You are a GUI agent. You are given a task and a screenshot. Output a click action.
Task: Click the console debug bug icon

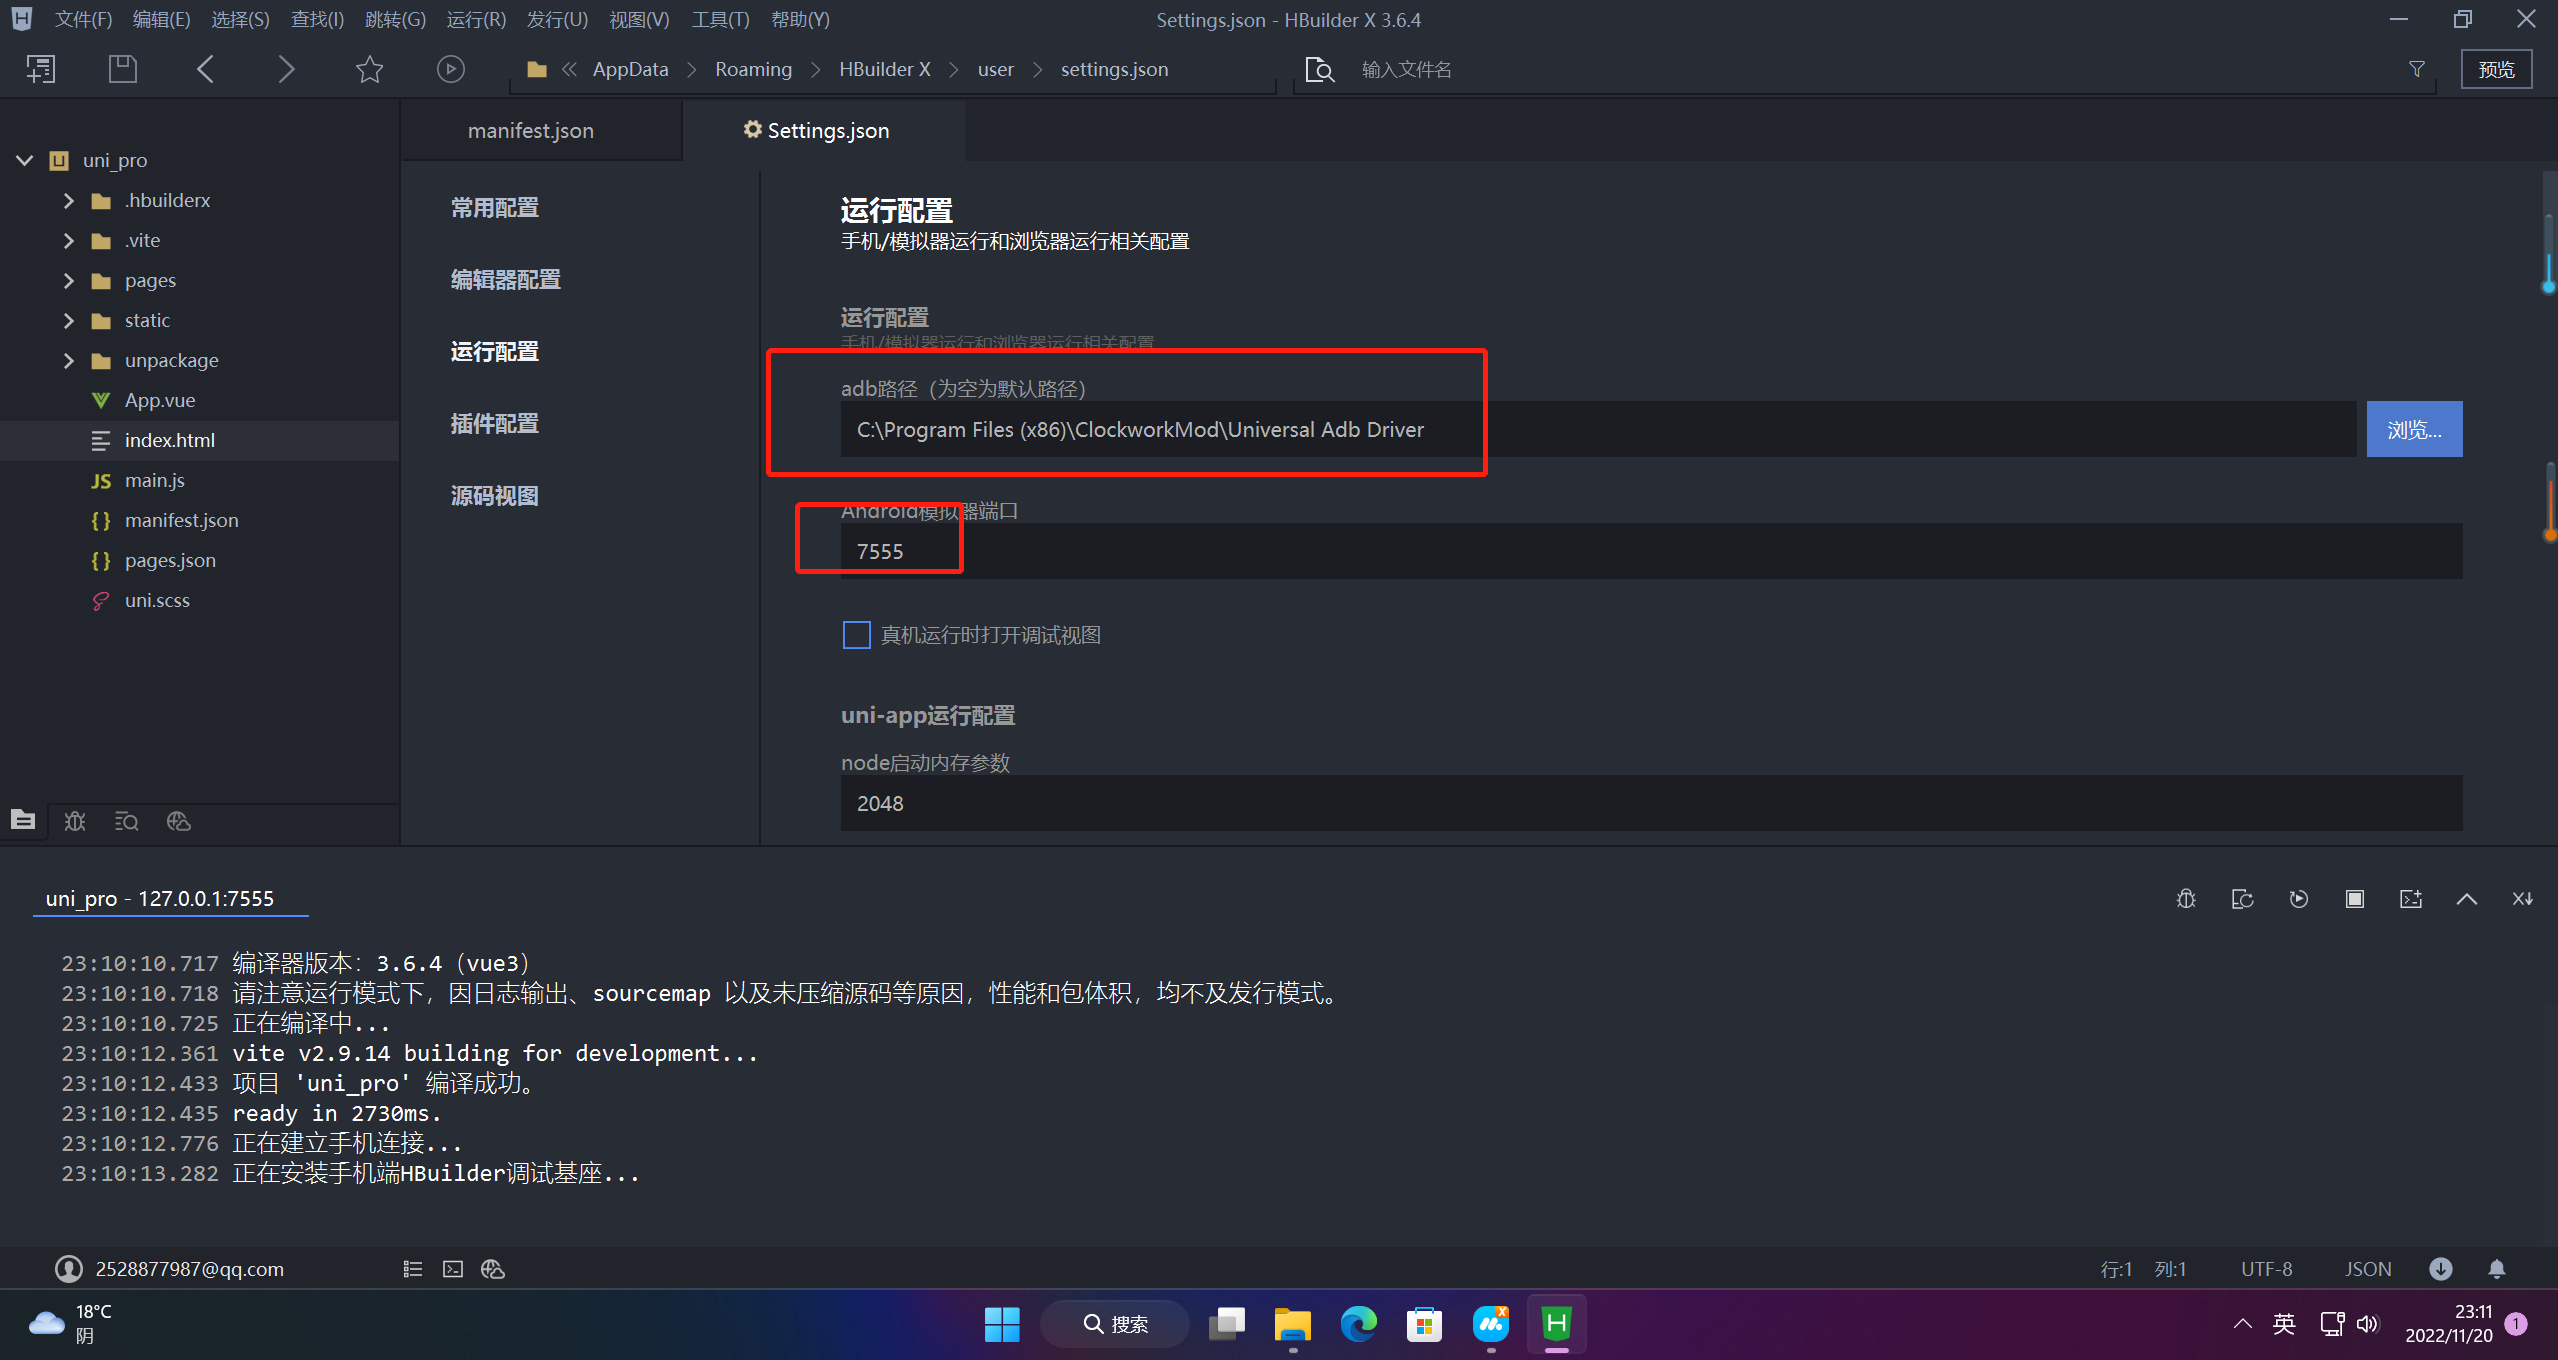tap(2186, 899)
